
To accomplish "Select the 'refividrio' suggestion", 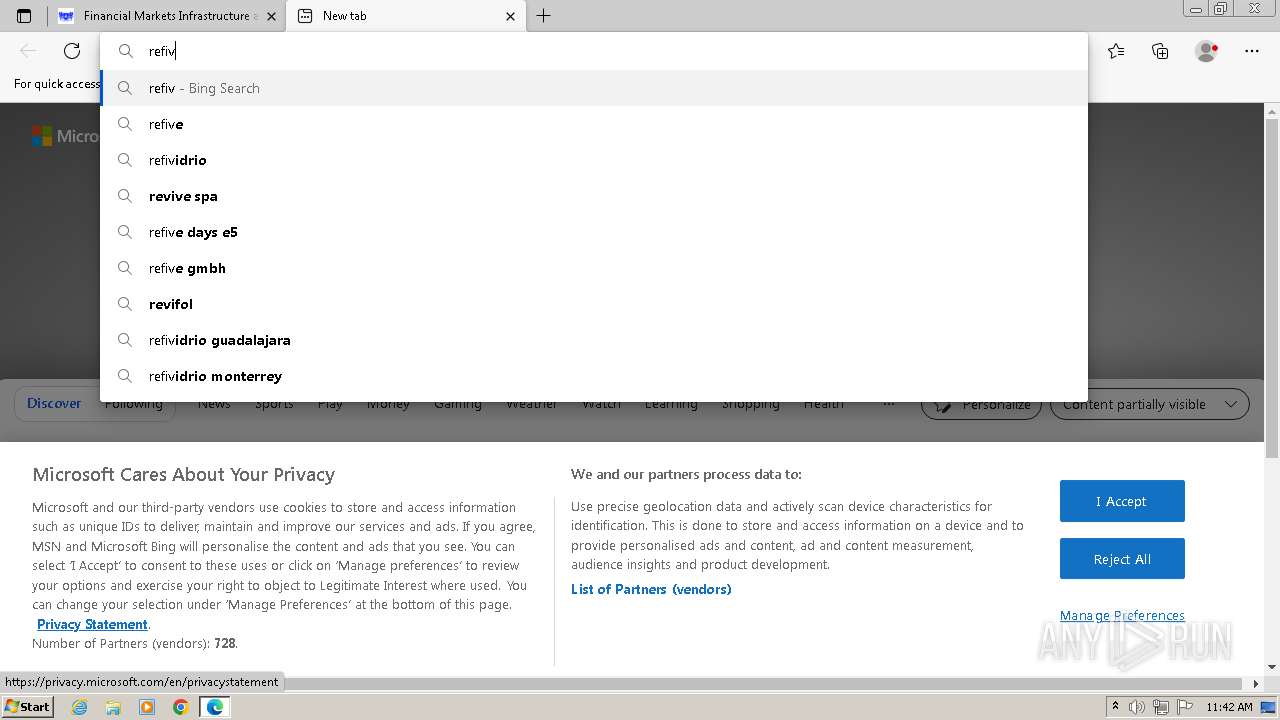I will (x=594, y=160).
